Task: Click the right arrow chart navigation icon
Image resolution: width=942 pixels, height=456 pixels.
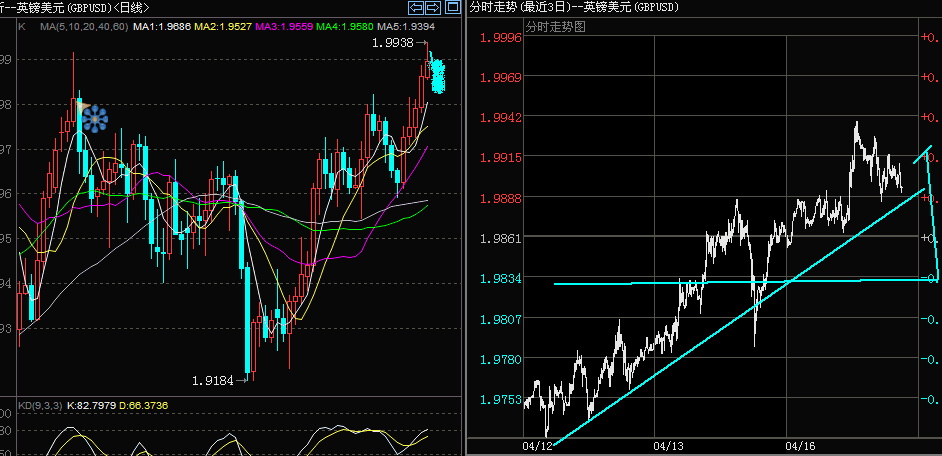Action: click(433, 7)
